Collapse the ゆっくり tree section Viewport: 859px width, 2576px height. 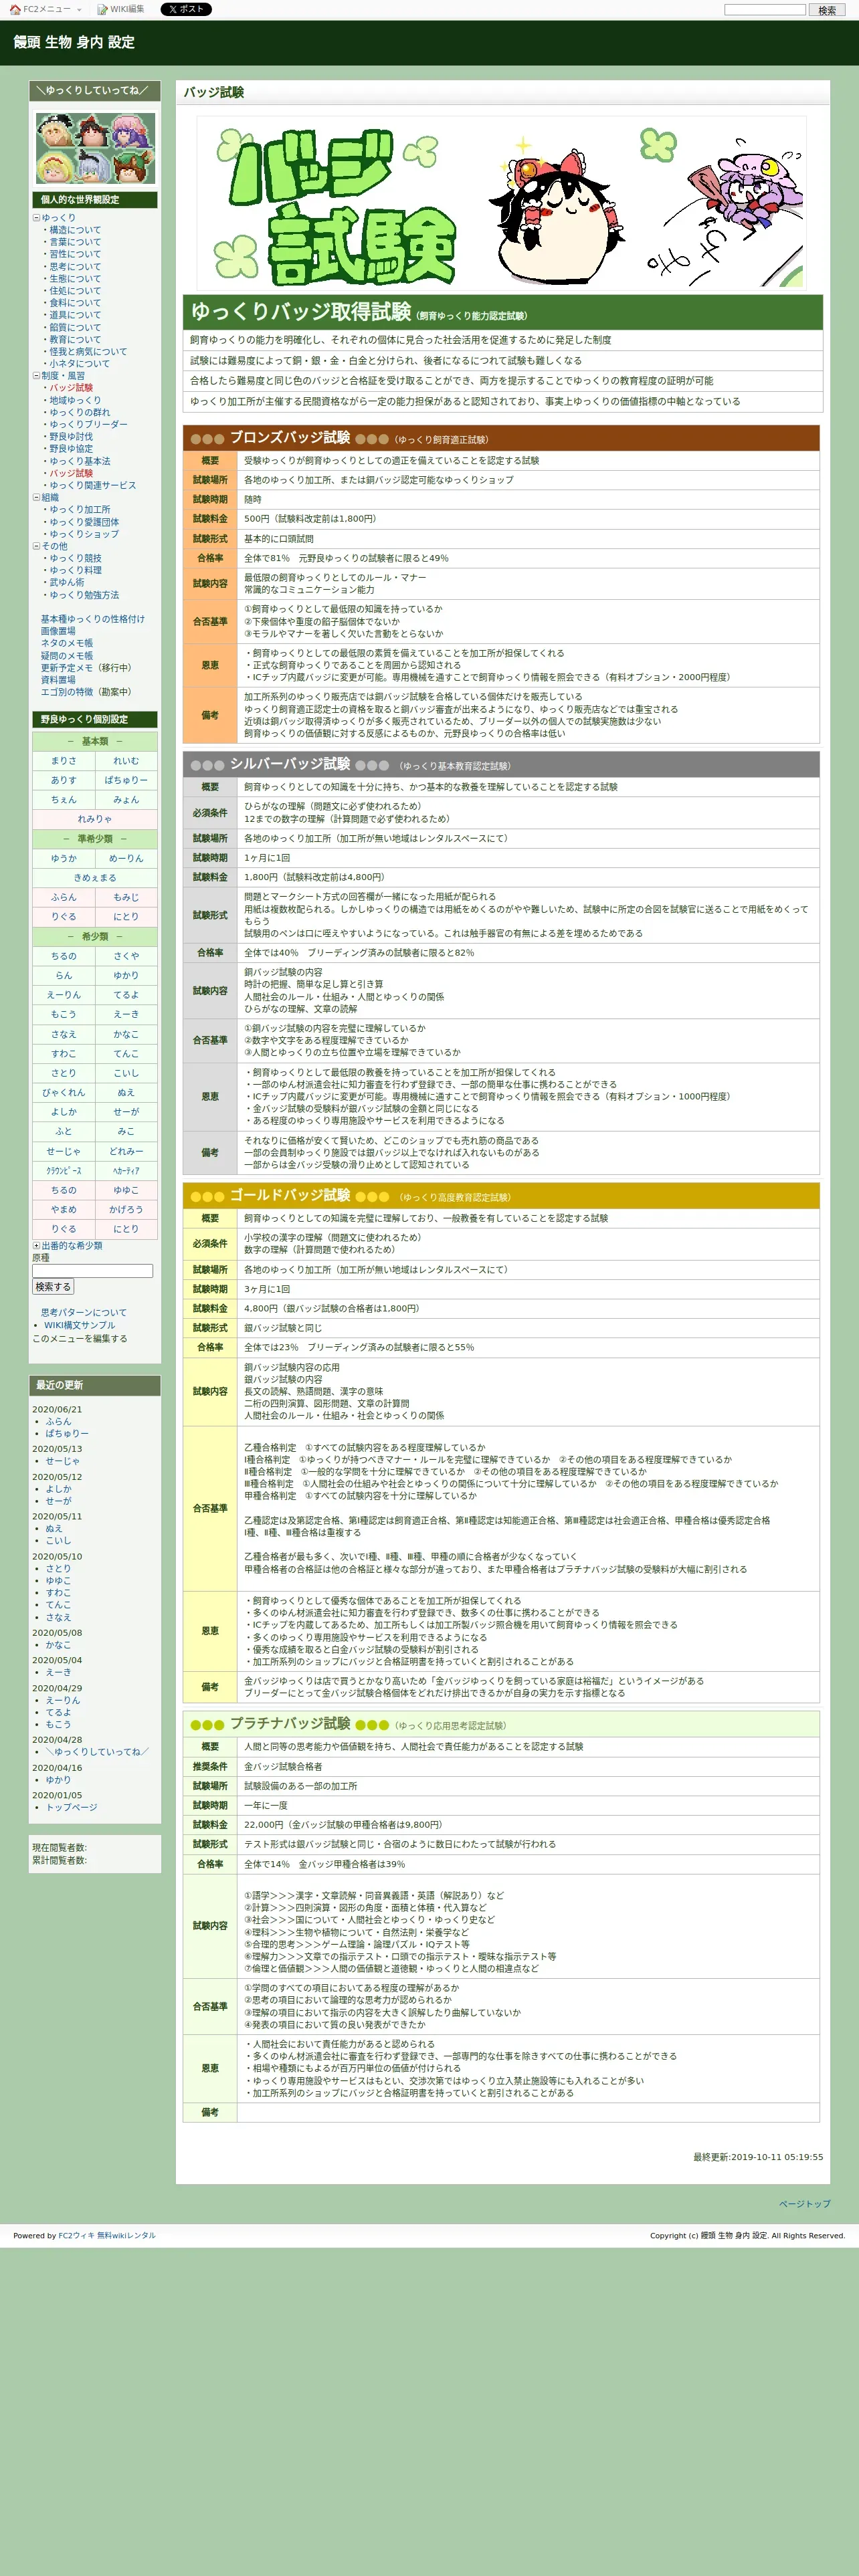click(36, 217)
